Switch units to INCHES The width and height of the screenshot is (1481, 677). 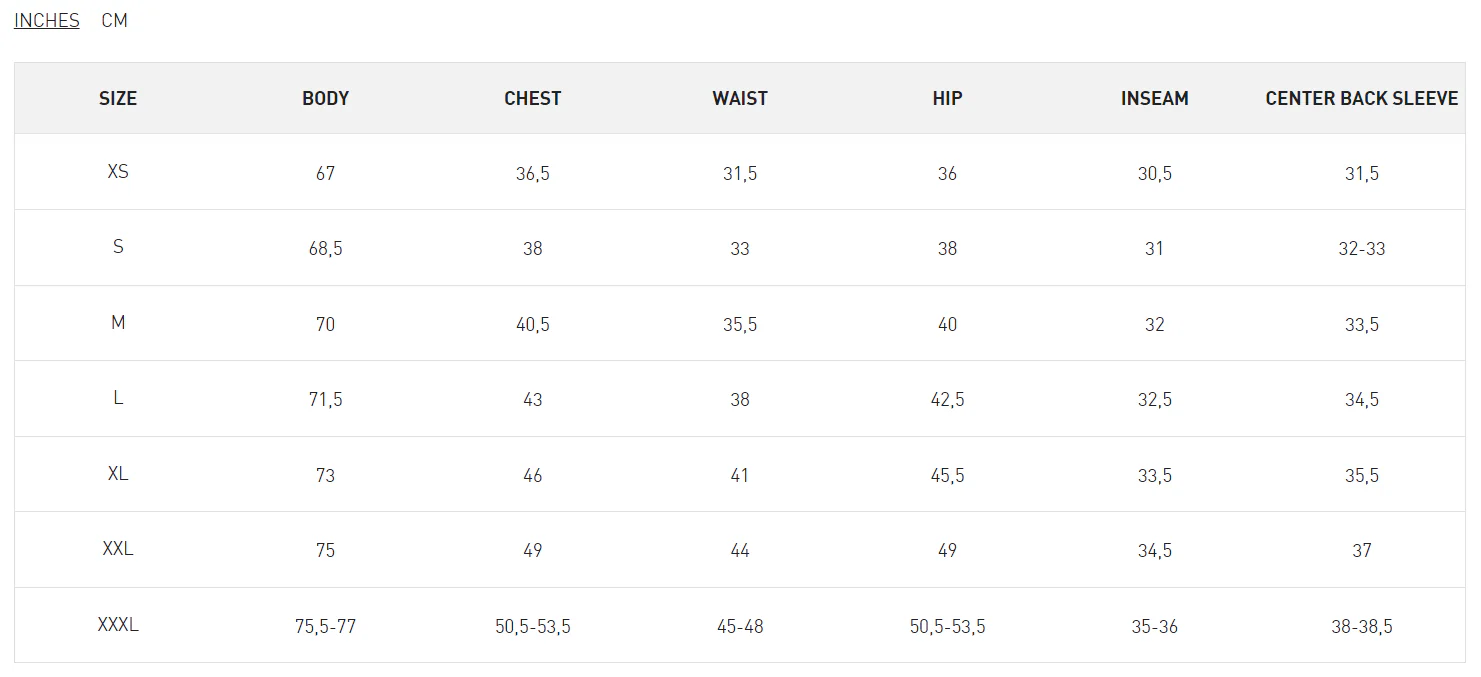click(x=47, y=21)
